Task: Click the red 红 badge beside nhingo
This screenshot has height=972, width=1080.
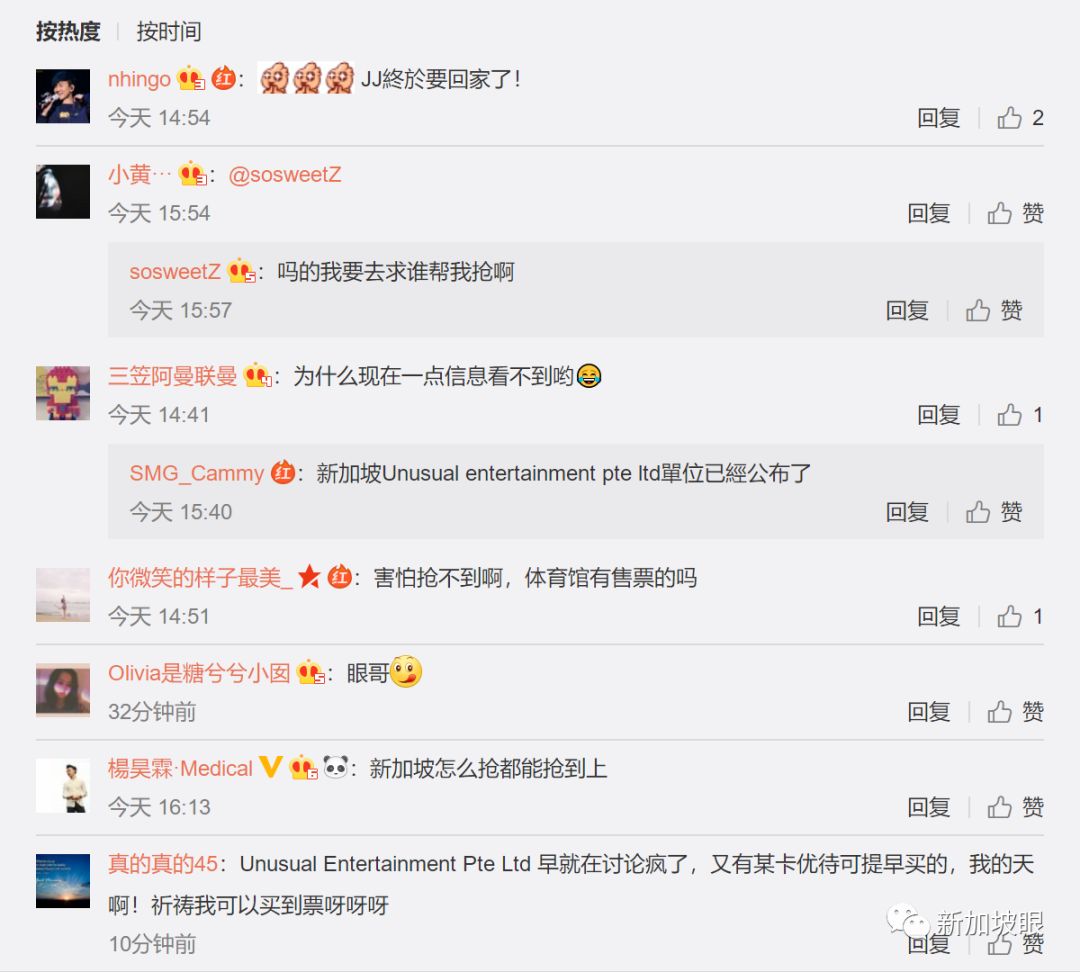Action: [223, 78]
